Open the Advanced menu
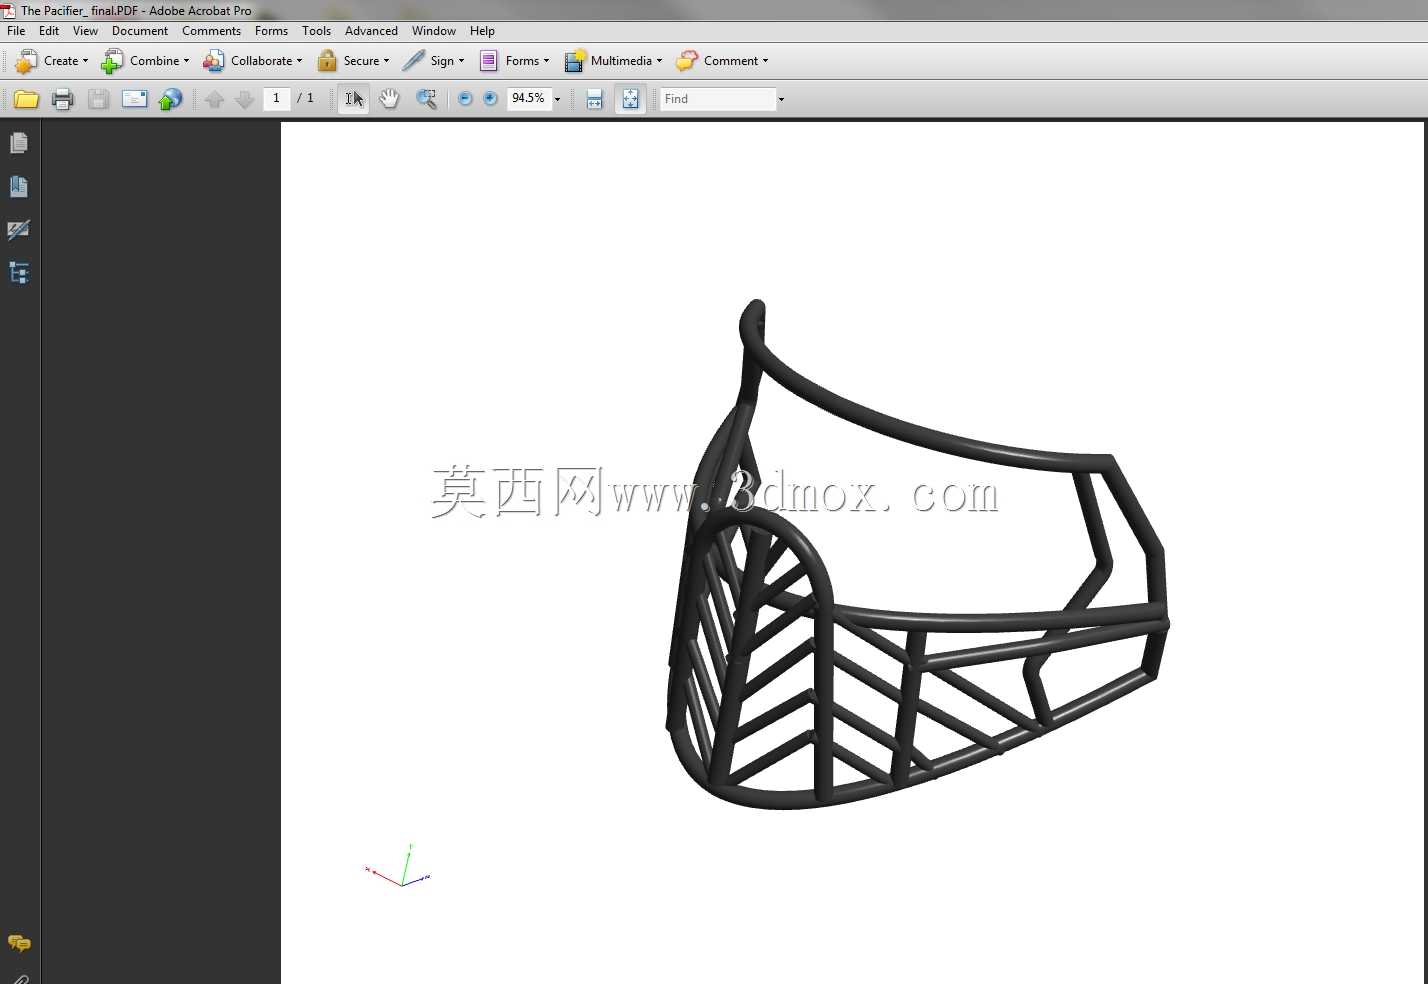The height and width of the screenshot is (984, 1428). tap(371, 31)
